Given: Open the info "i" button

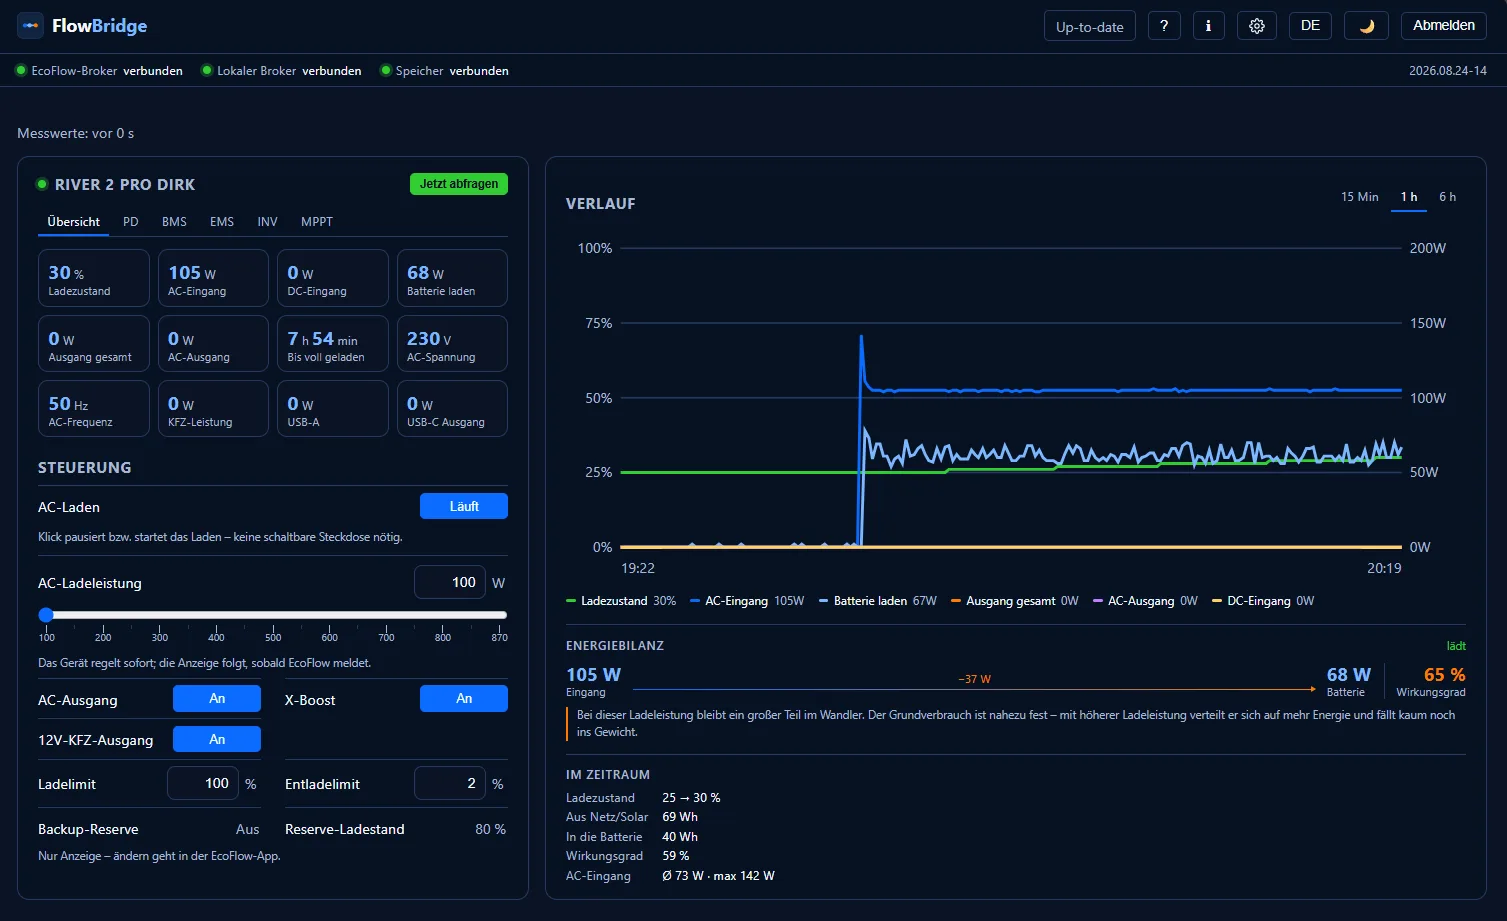Looking at the screenshot, I should click(1208, 26).
